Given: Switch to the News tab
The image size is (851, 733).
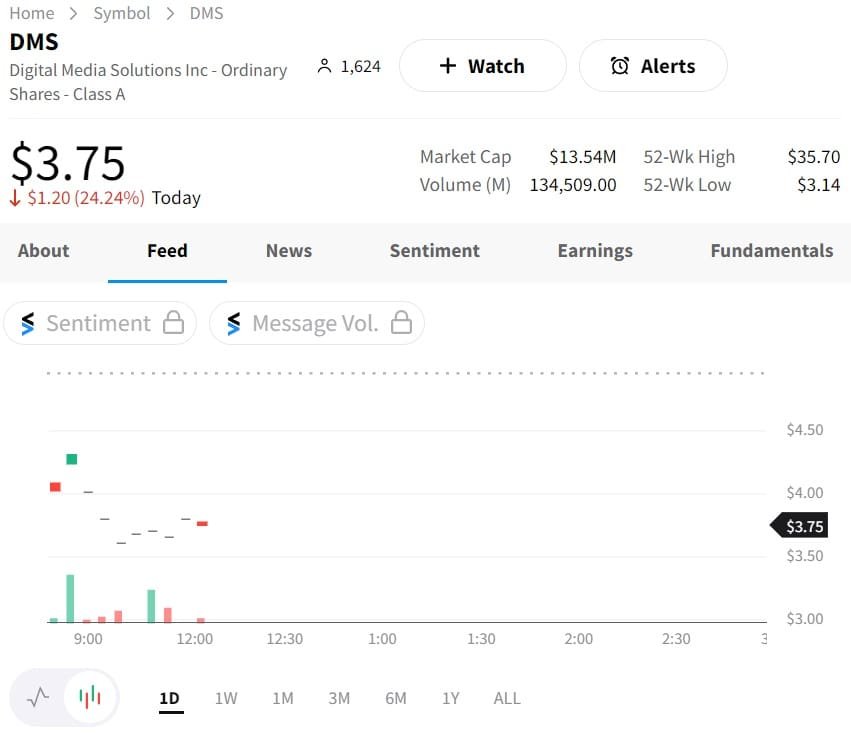Looking at the screenshot, I should (289, 251).
